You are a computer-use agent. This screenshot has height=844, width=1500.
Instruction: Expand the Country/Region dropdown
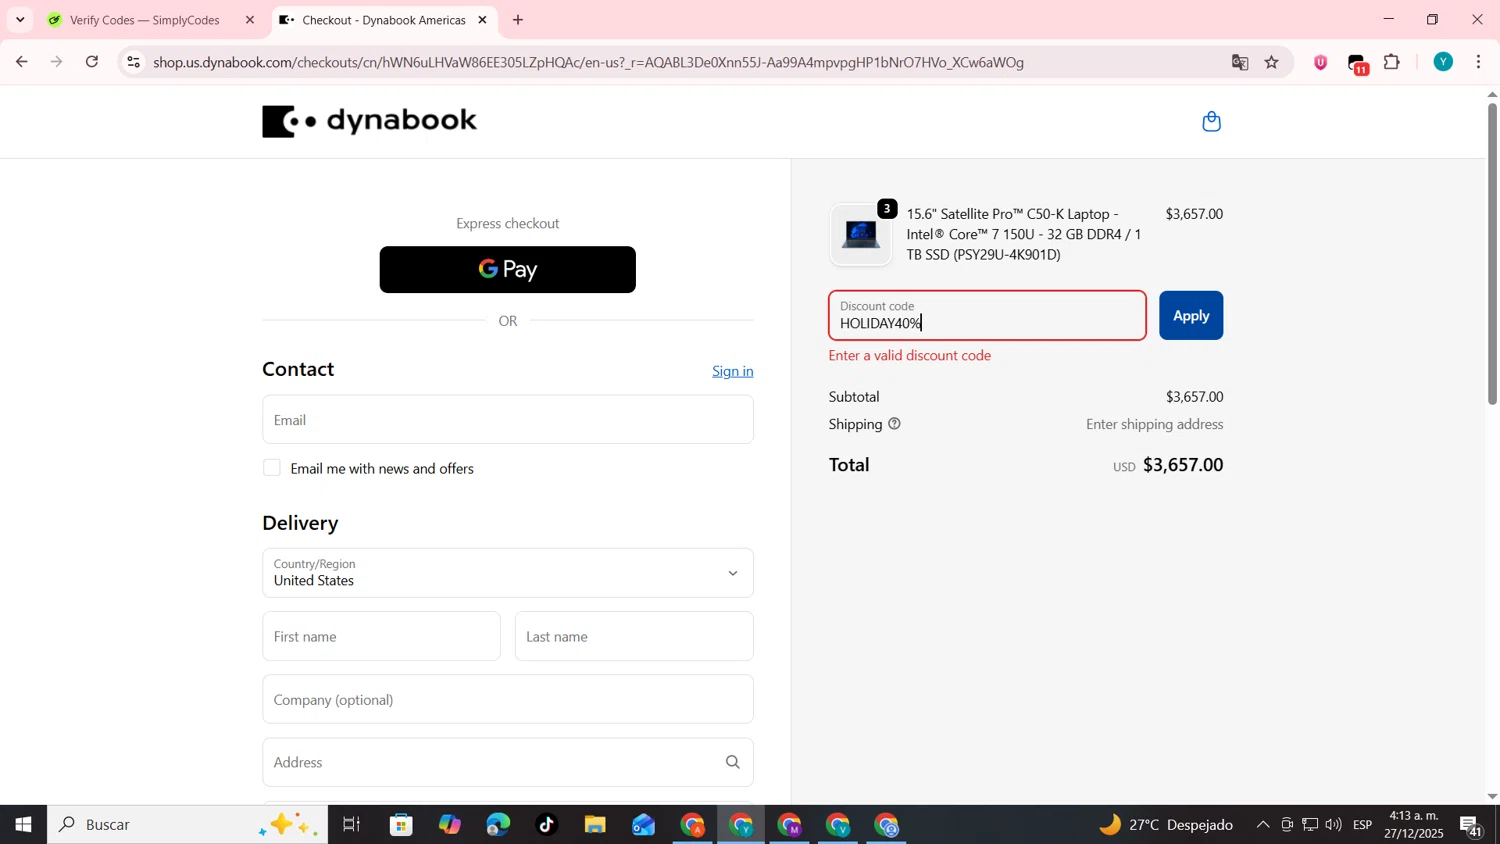(508, 573)
